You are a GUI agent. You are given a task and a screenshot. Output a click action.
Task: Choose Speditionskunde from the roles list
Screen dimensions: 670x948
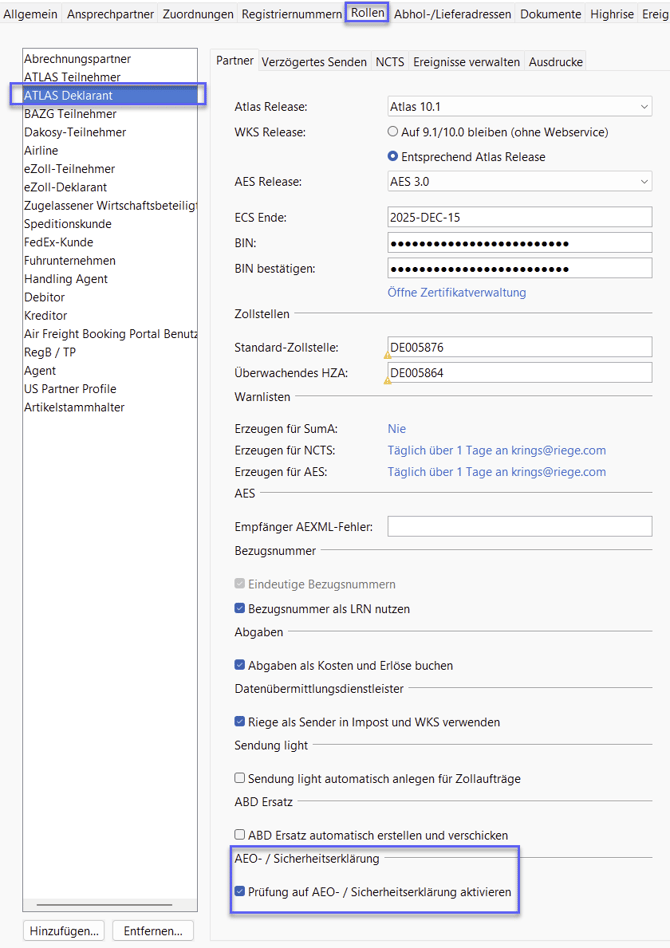[x=68, y=224]
